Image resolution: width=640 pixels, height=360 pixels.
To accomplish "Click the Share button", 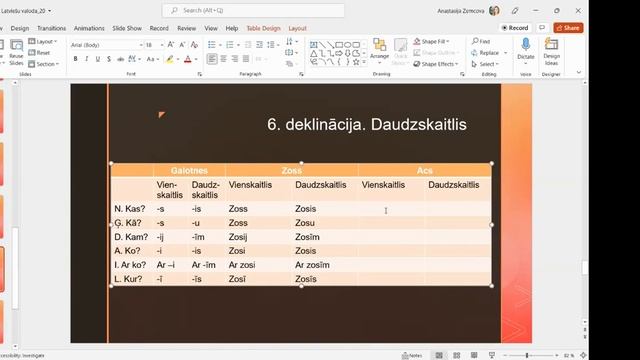I will [x=568, y=28].
